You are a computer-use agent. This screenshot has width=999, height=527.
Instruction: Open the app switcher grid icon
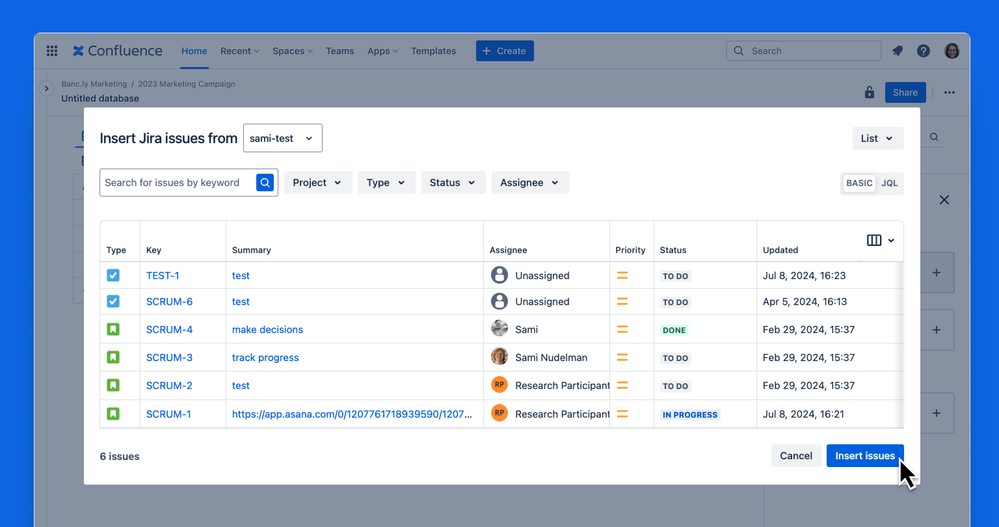coord(52,51)
